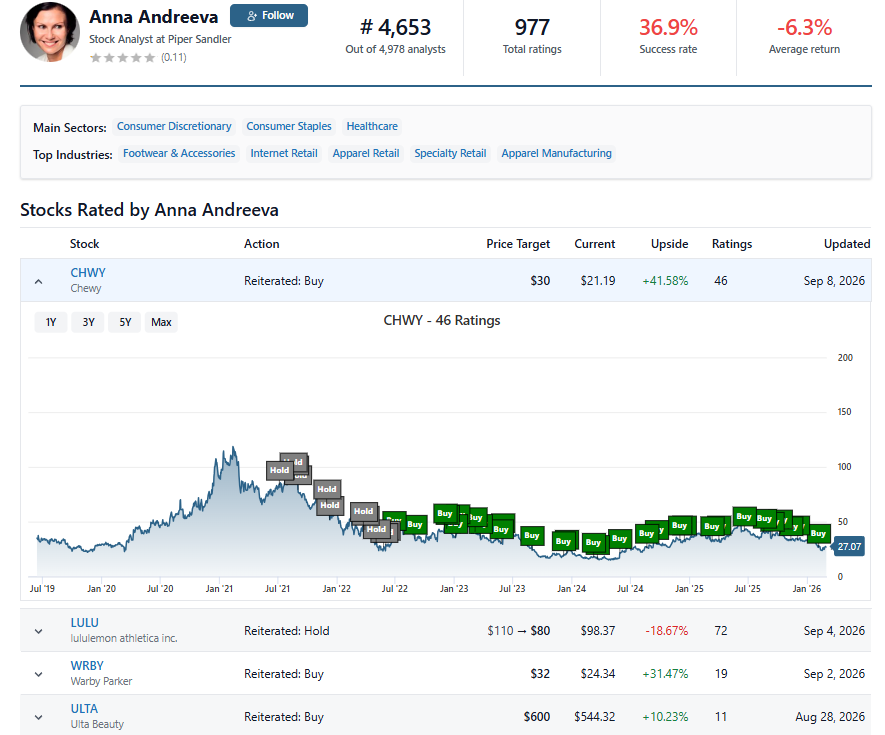Click the # 4,653 analyst rank
The image size is (885, 735).
click(395, 27)
